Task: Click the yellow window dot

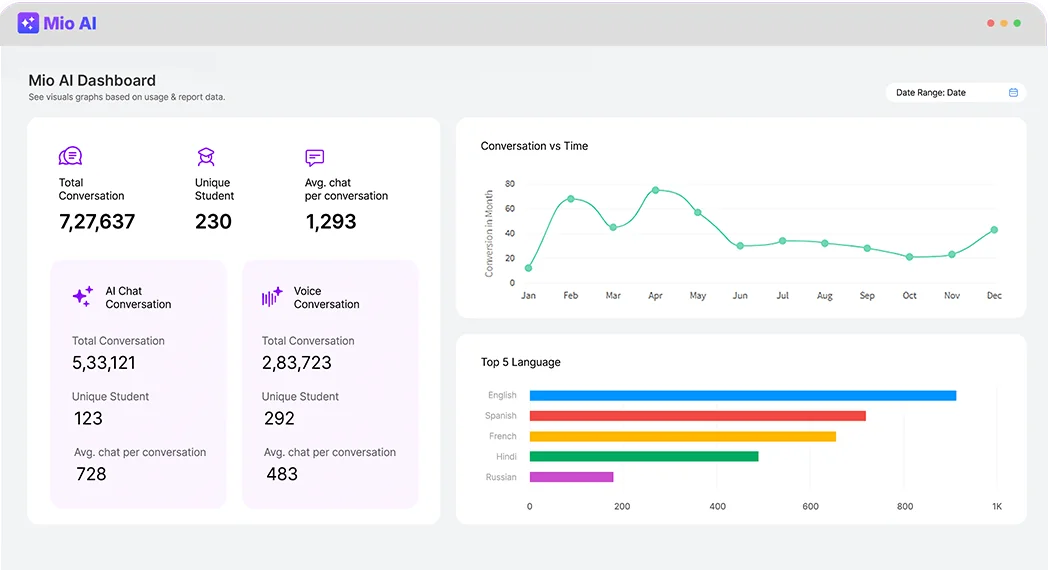Action: (x=1004, y=23)
